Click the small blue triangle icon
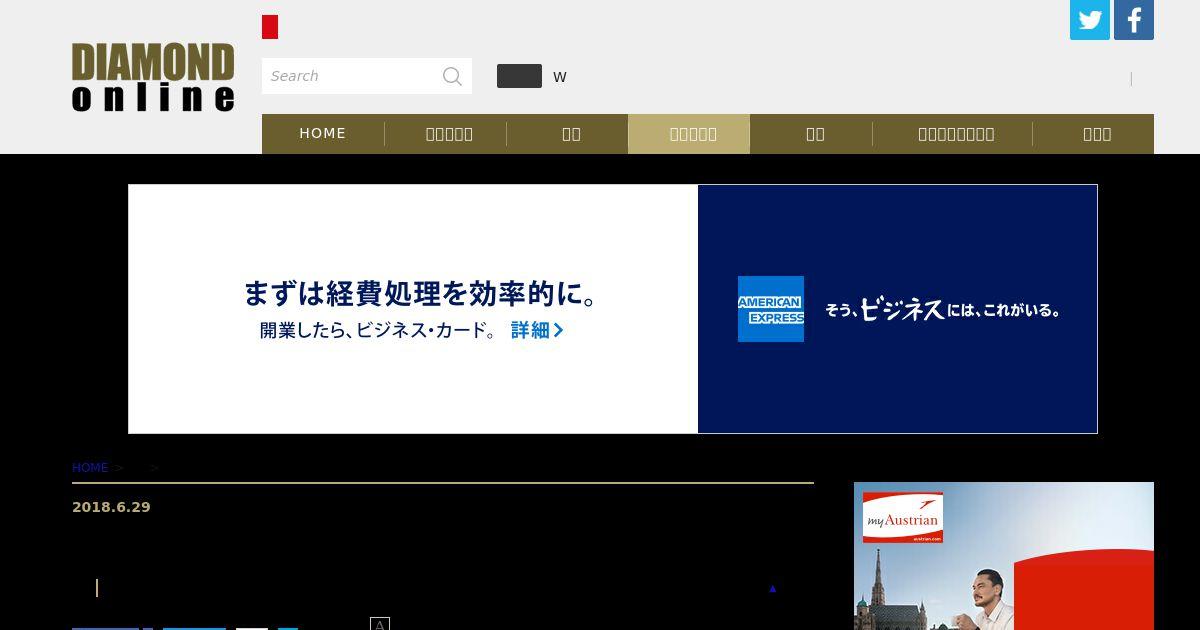1200x630 pixels. click(772, 589)
